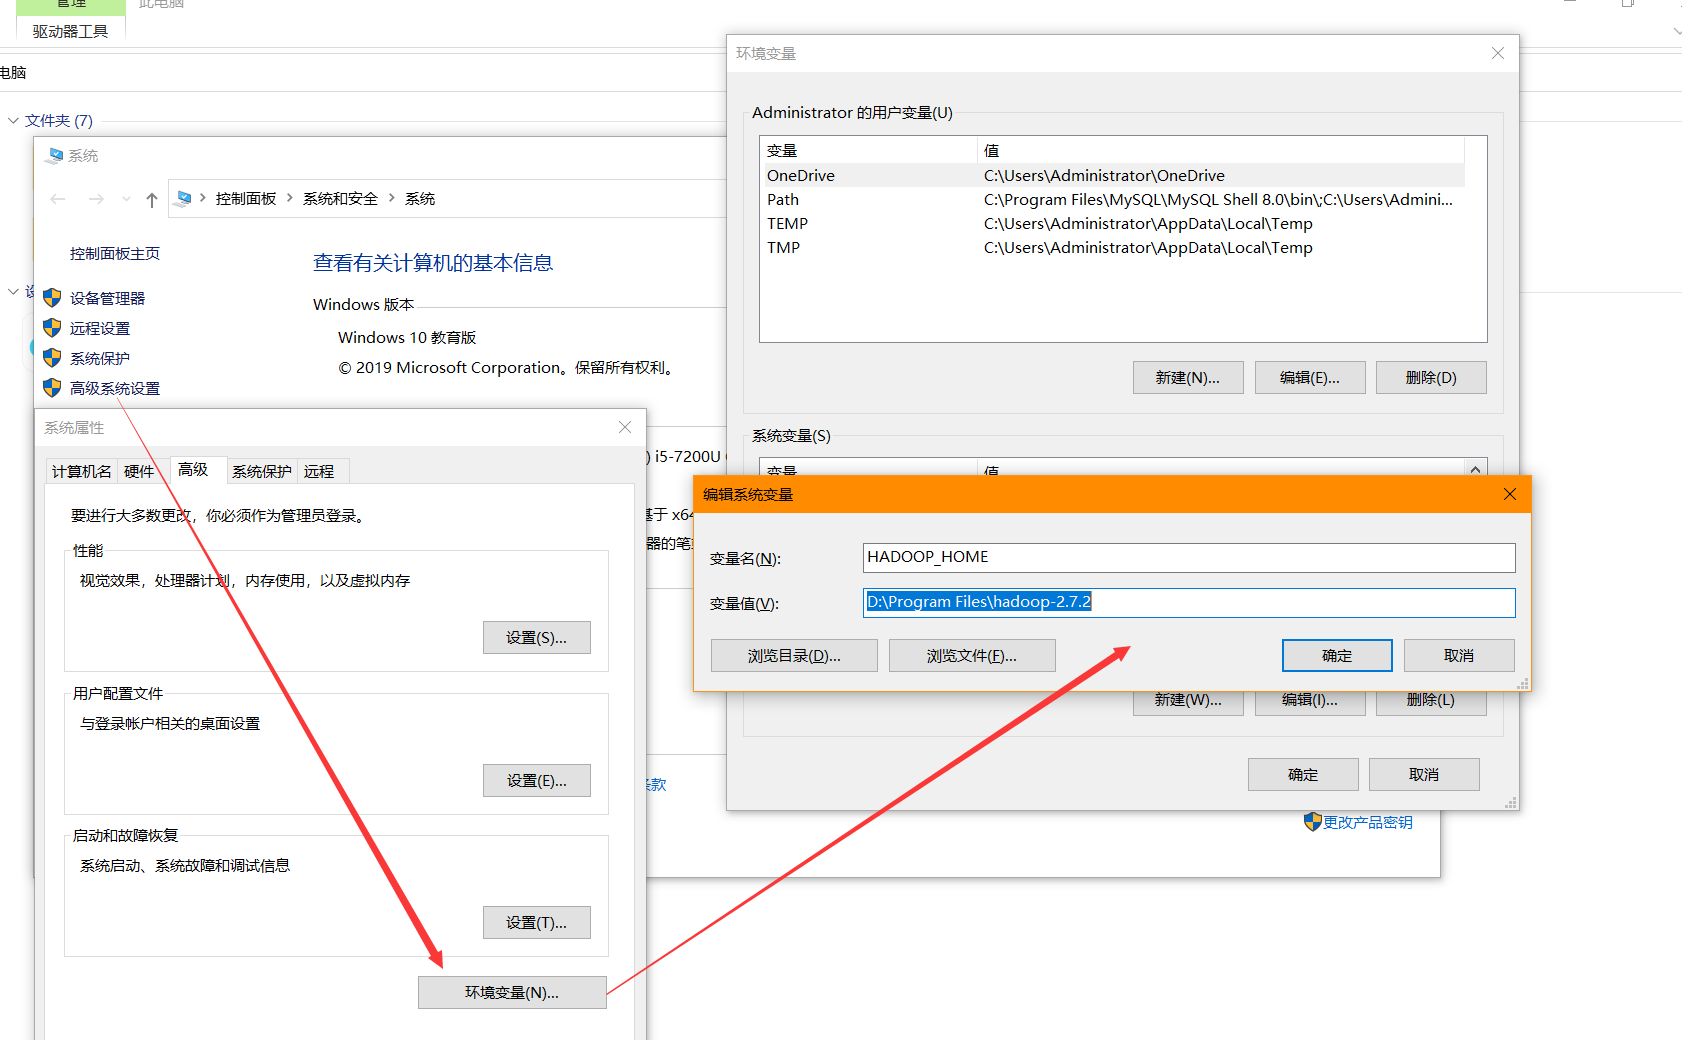Go back in System window navigation
Screen dimensions: 1682x1040
[x=58, y=199]
